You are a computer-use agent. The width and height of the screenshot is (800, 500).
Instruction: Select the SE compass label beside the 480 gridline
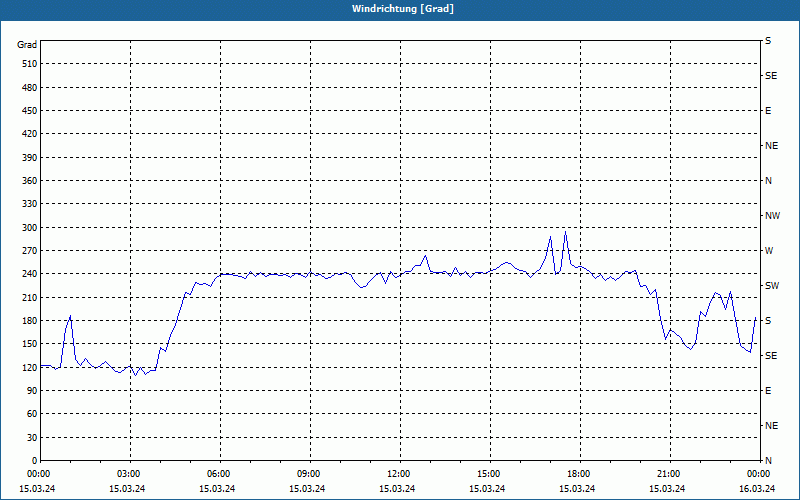[x=771, y=76]
